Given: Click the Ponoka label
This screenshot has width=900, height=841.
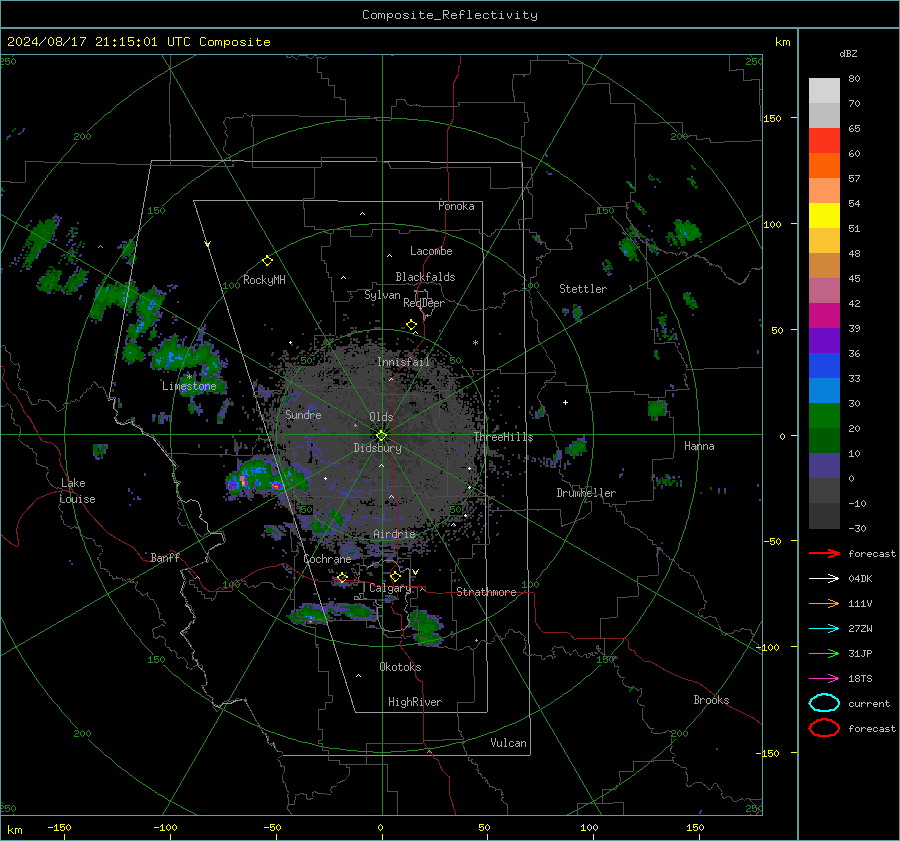Looking at the screenshot, I should [x=456, y=206].
